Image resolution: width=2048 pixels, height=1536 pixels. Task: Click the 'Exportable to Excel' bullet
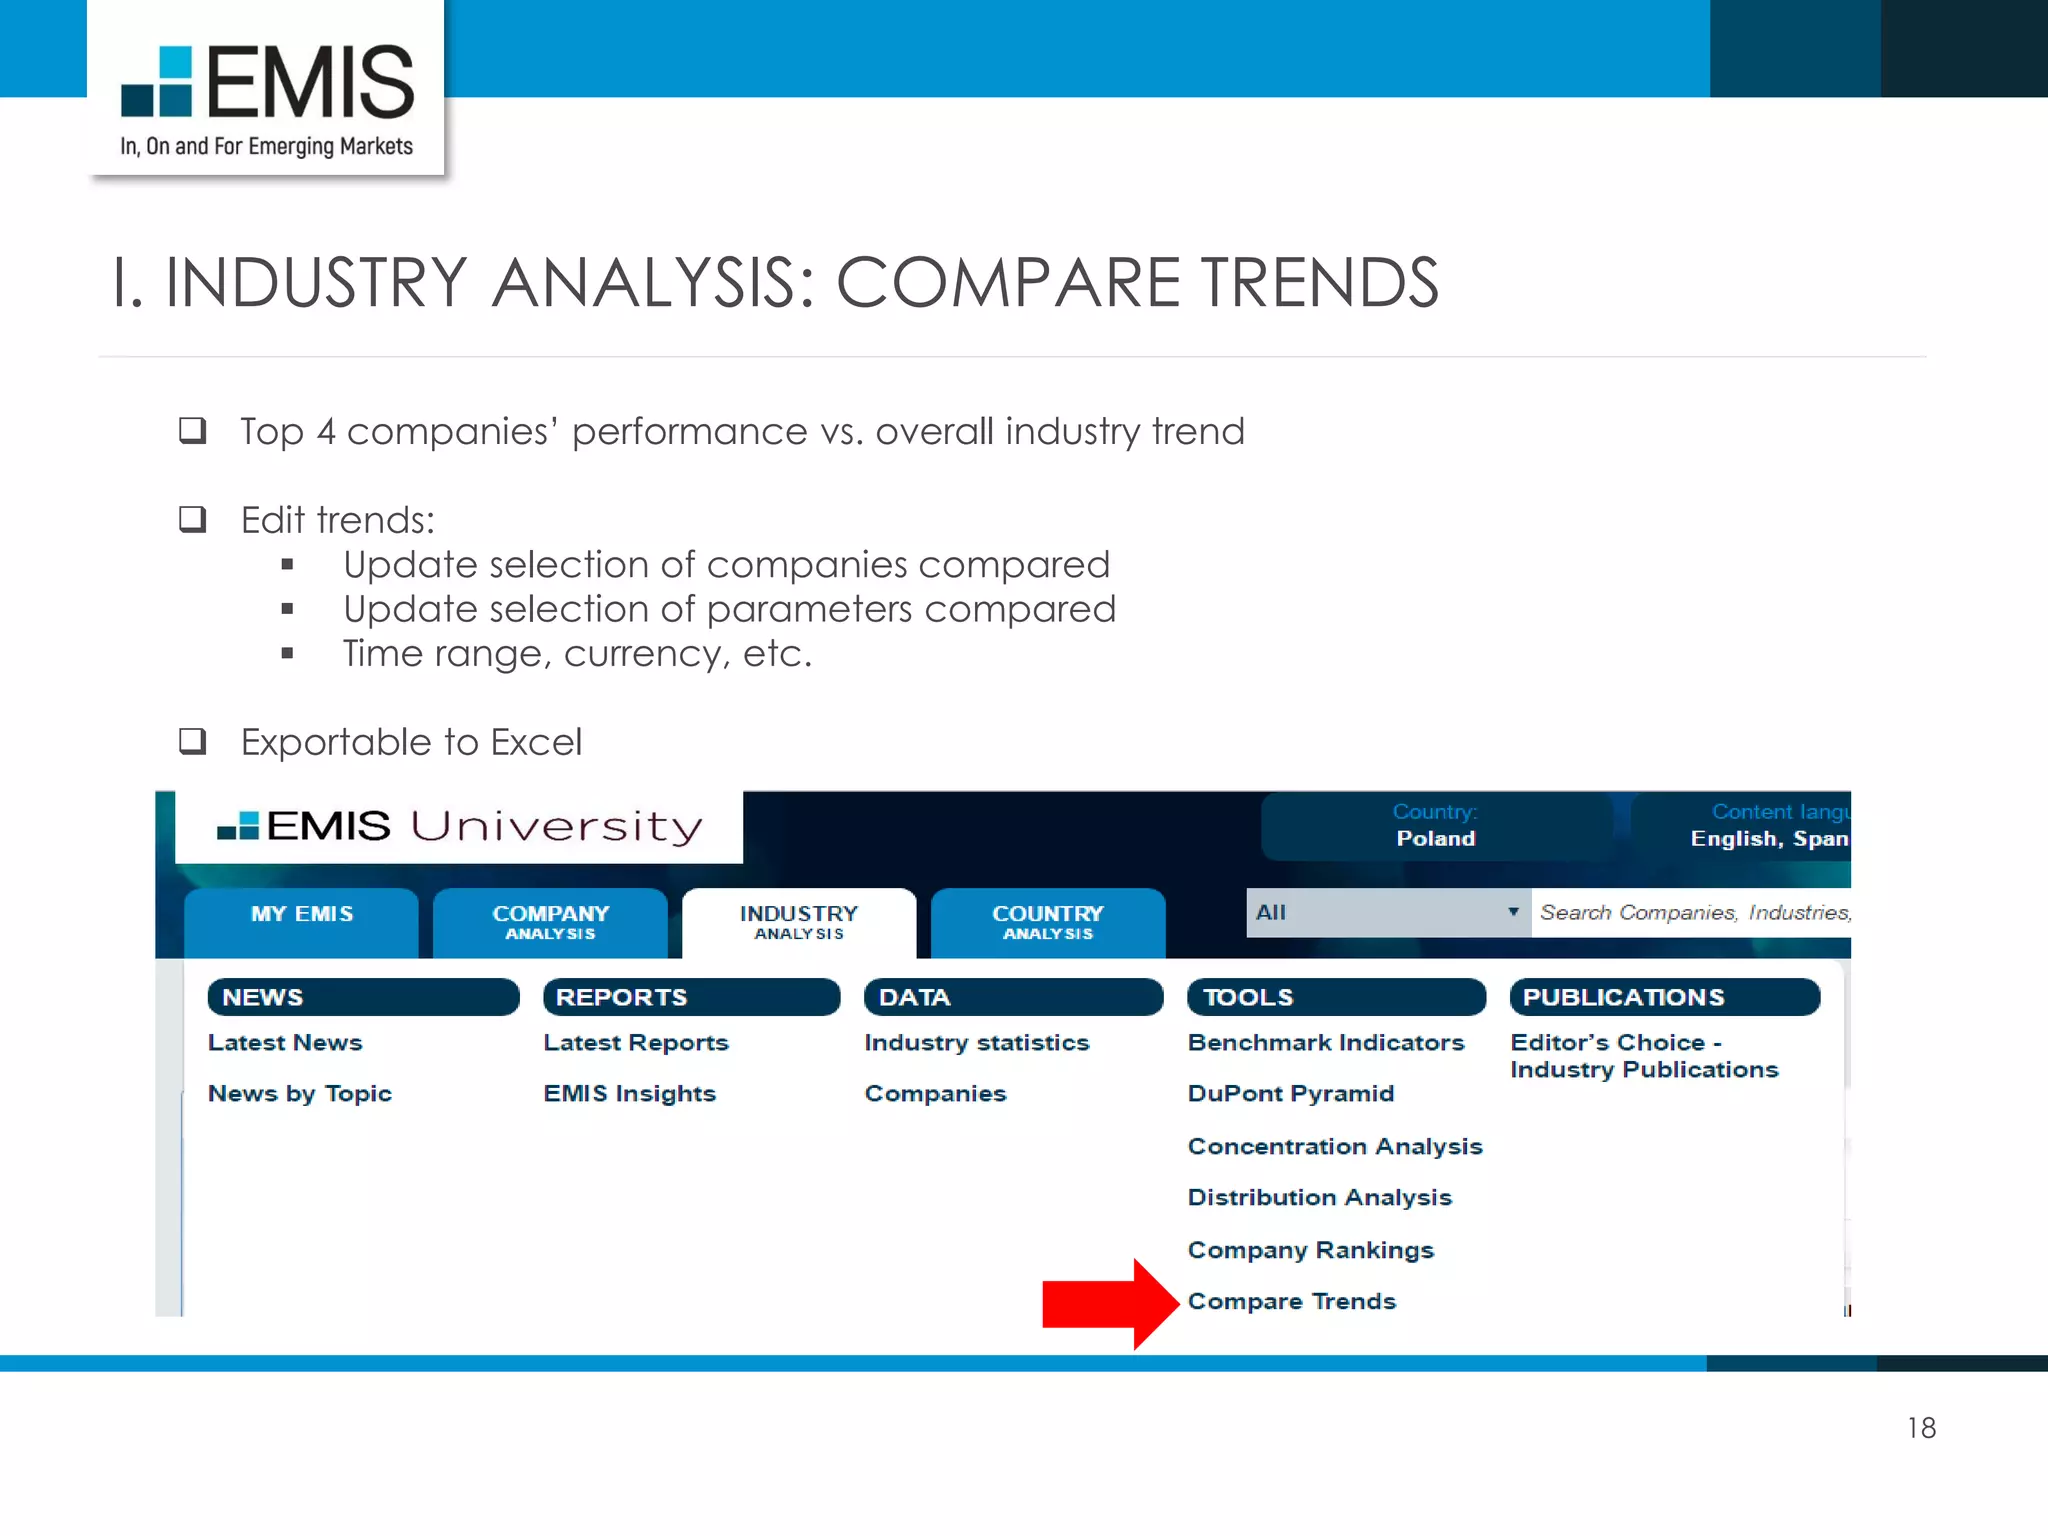pos(411,742)
